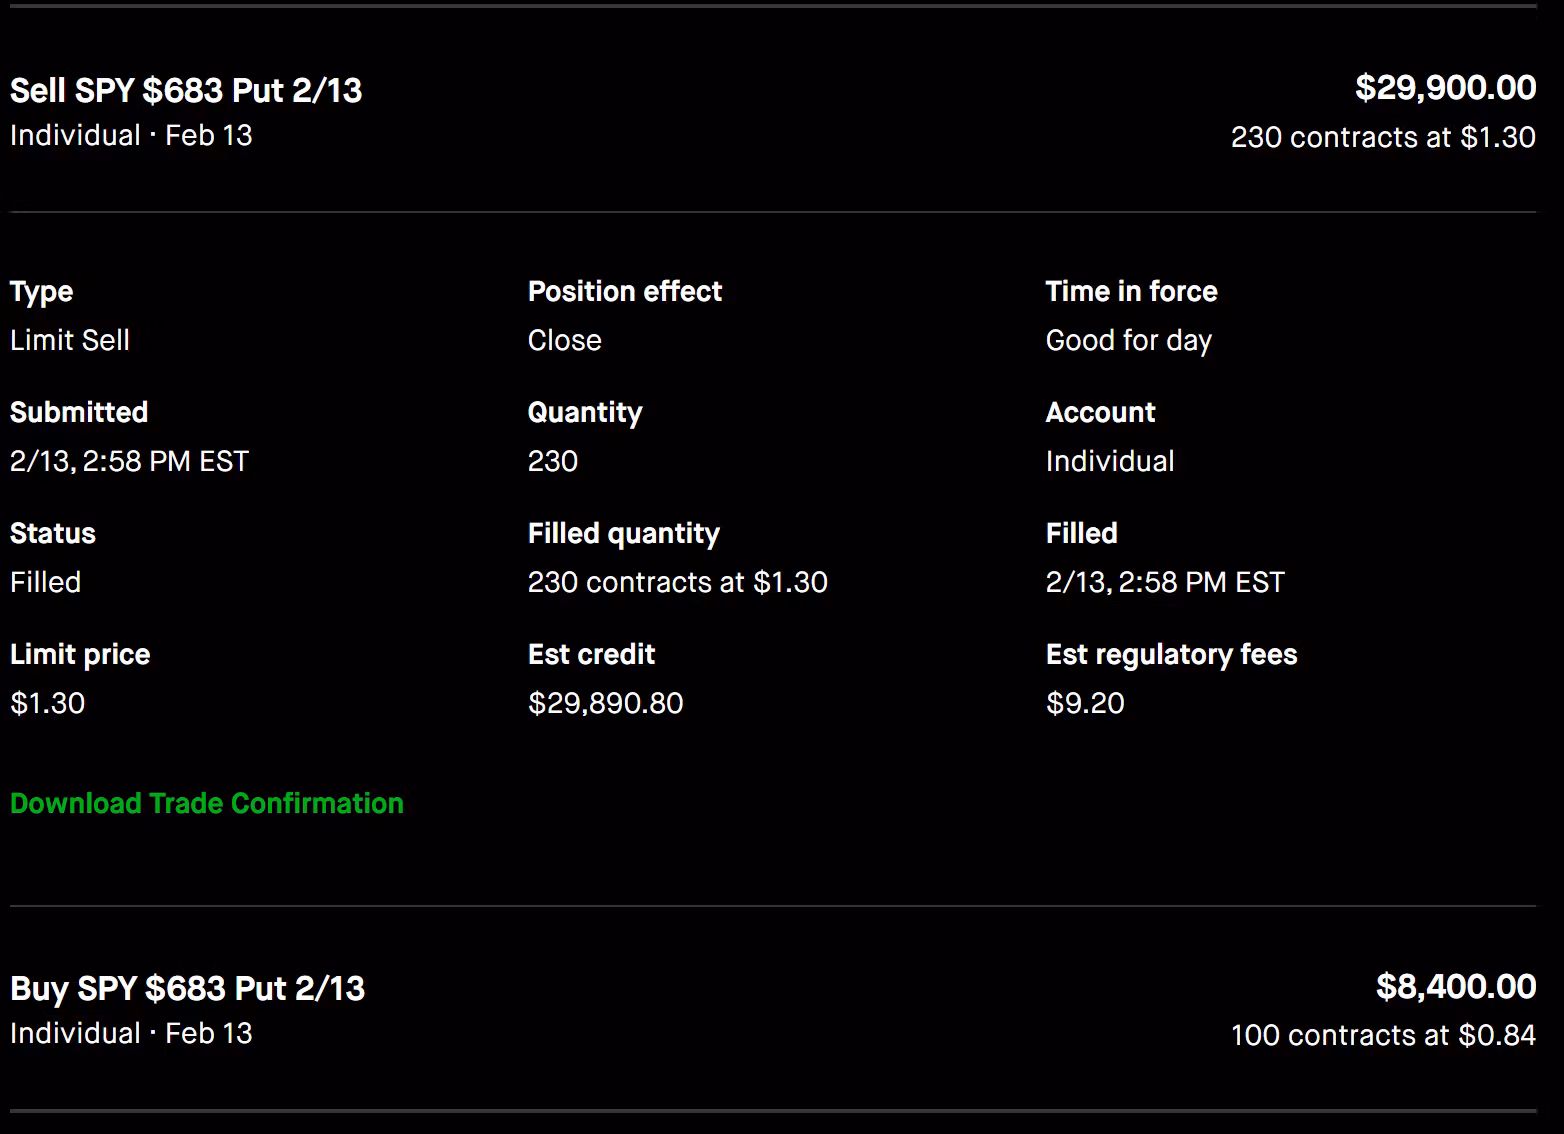The image size is (1564, 1134).
Task: Click the Download Trade Confirmation link
Action: 207,804
